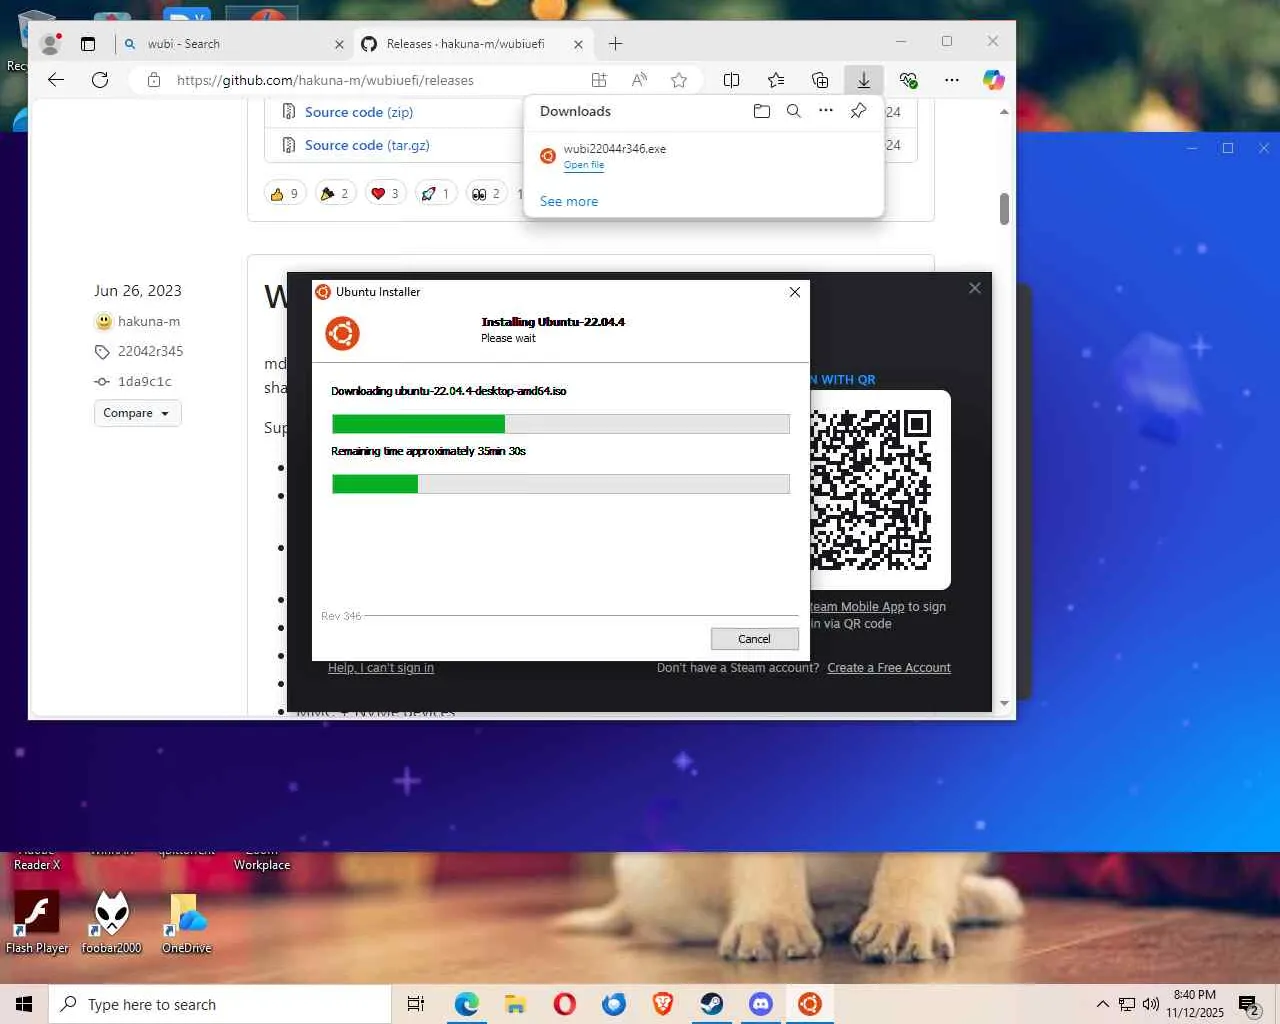Toggle the rocket reaction
This screenshot has height=1024, width=1280.
(x=435, y=193)
